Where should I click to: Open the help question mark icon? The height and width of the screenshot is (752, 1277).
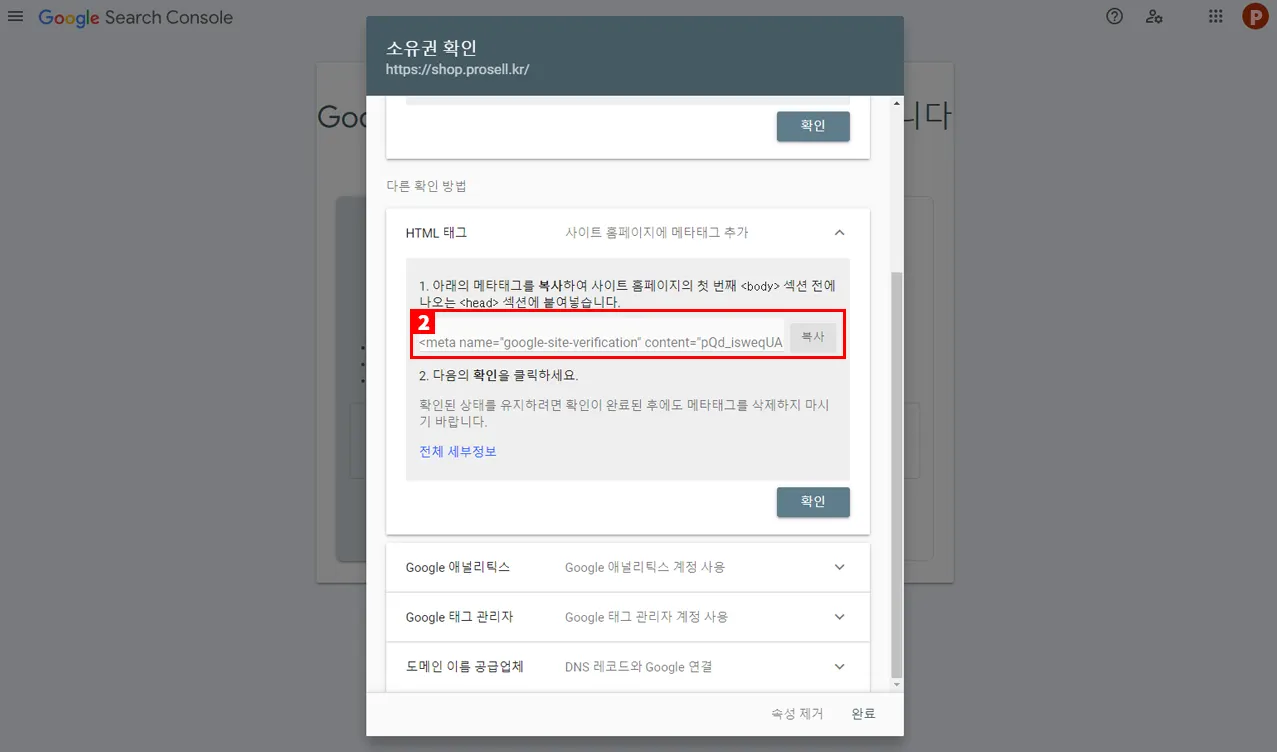(x=1114, y=16)
